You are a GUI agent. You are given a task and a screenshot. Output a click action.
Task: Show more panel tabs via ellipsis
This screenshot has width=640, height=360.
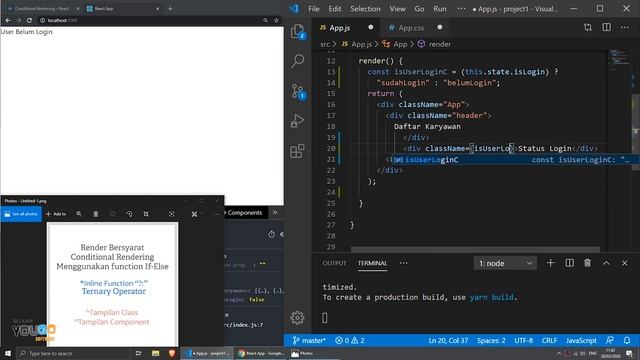click(x=403, y=263)
